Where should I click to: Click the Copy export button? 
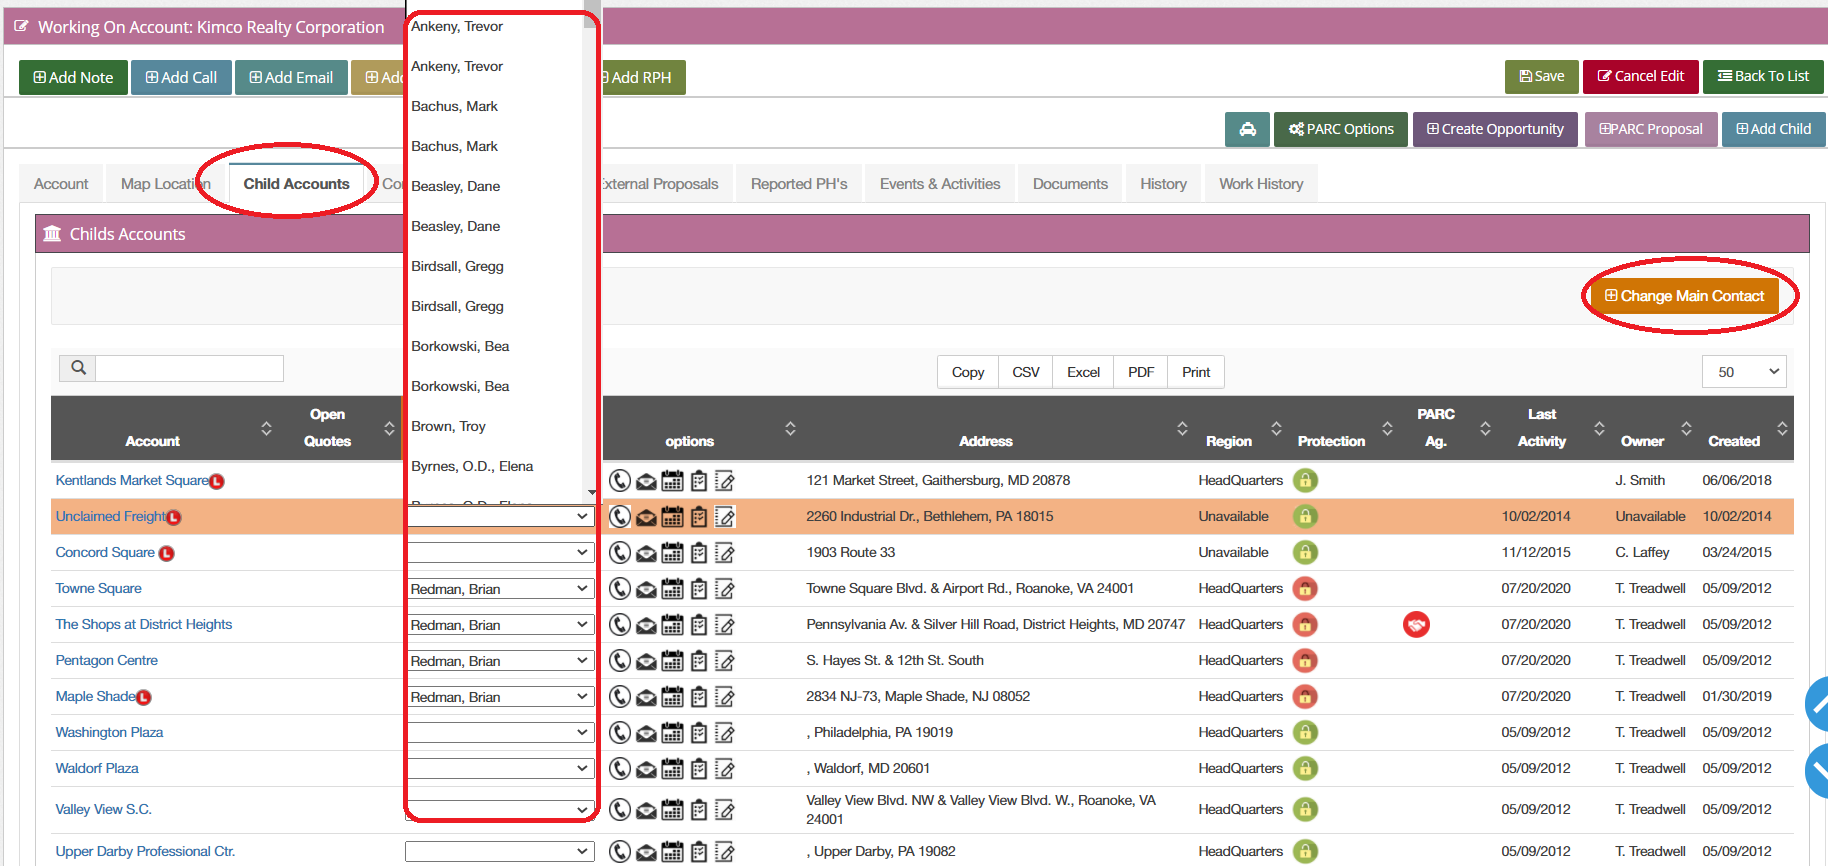coord(967,372)
